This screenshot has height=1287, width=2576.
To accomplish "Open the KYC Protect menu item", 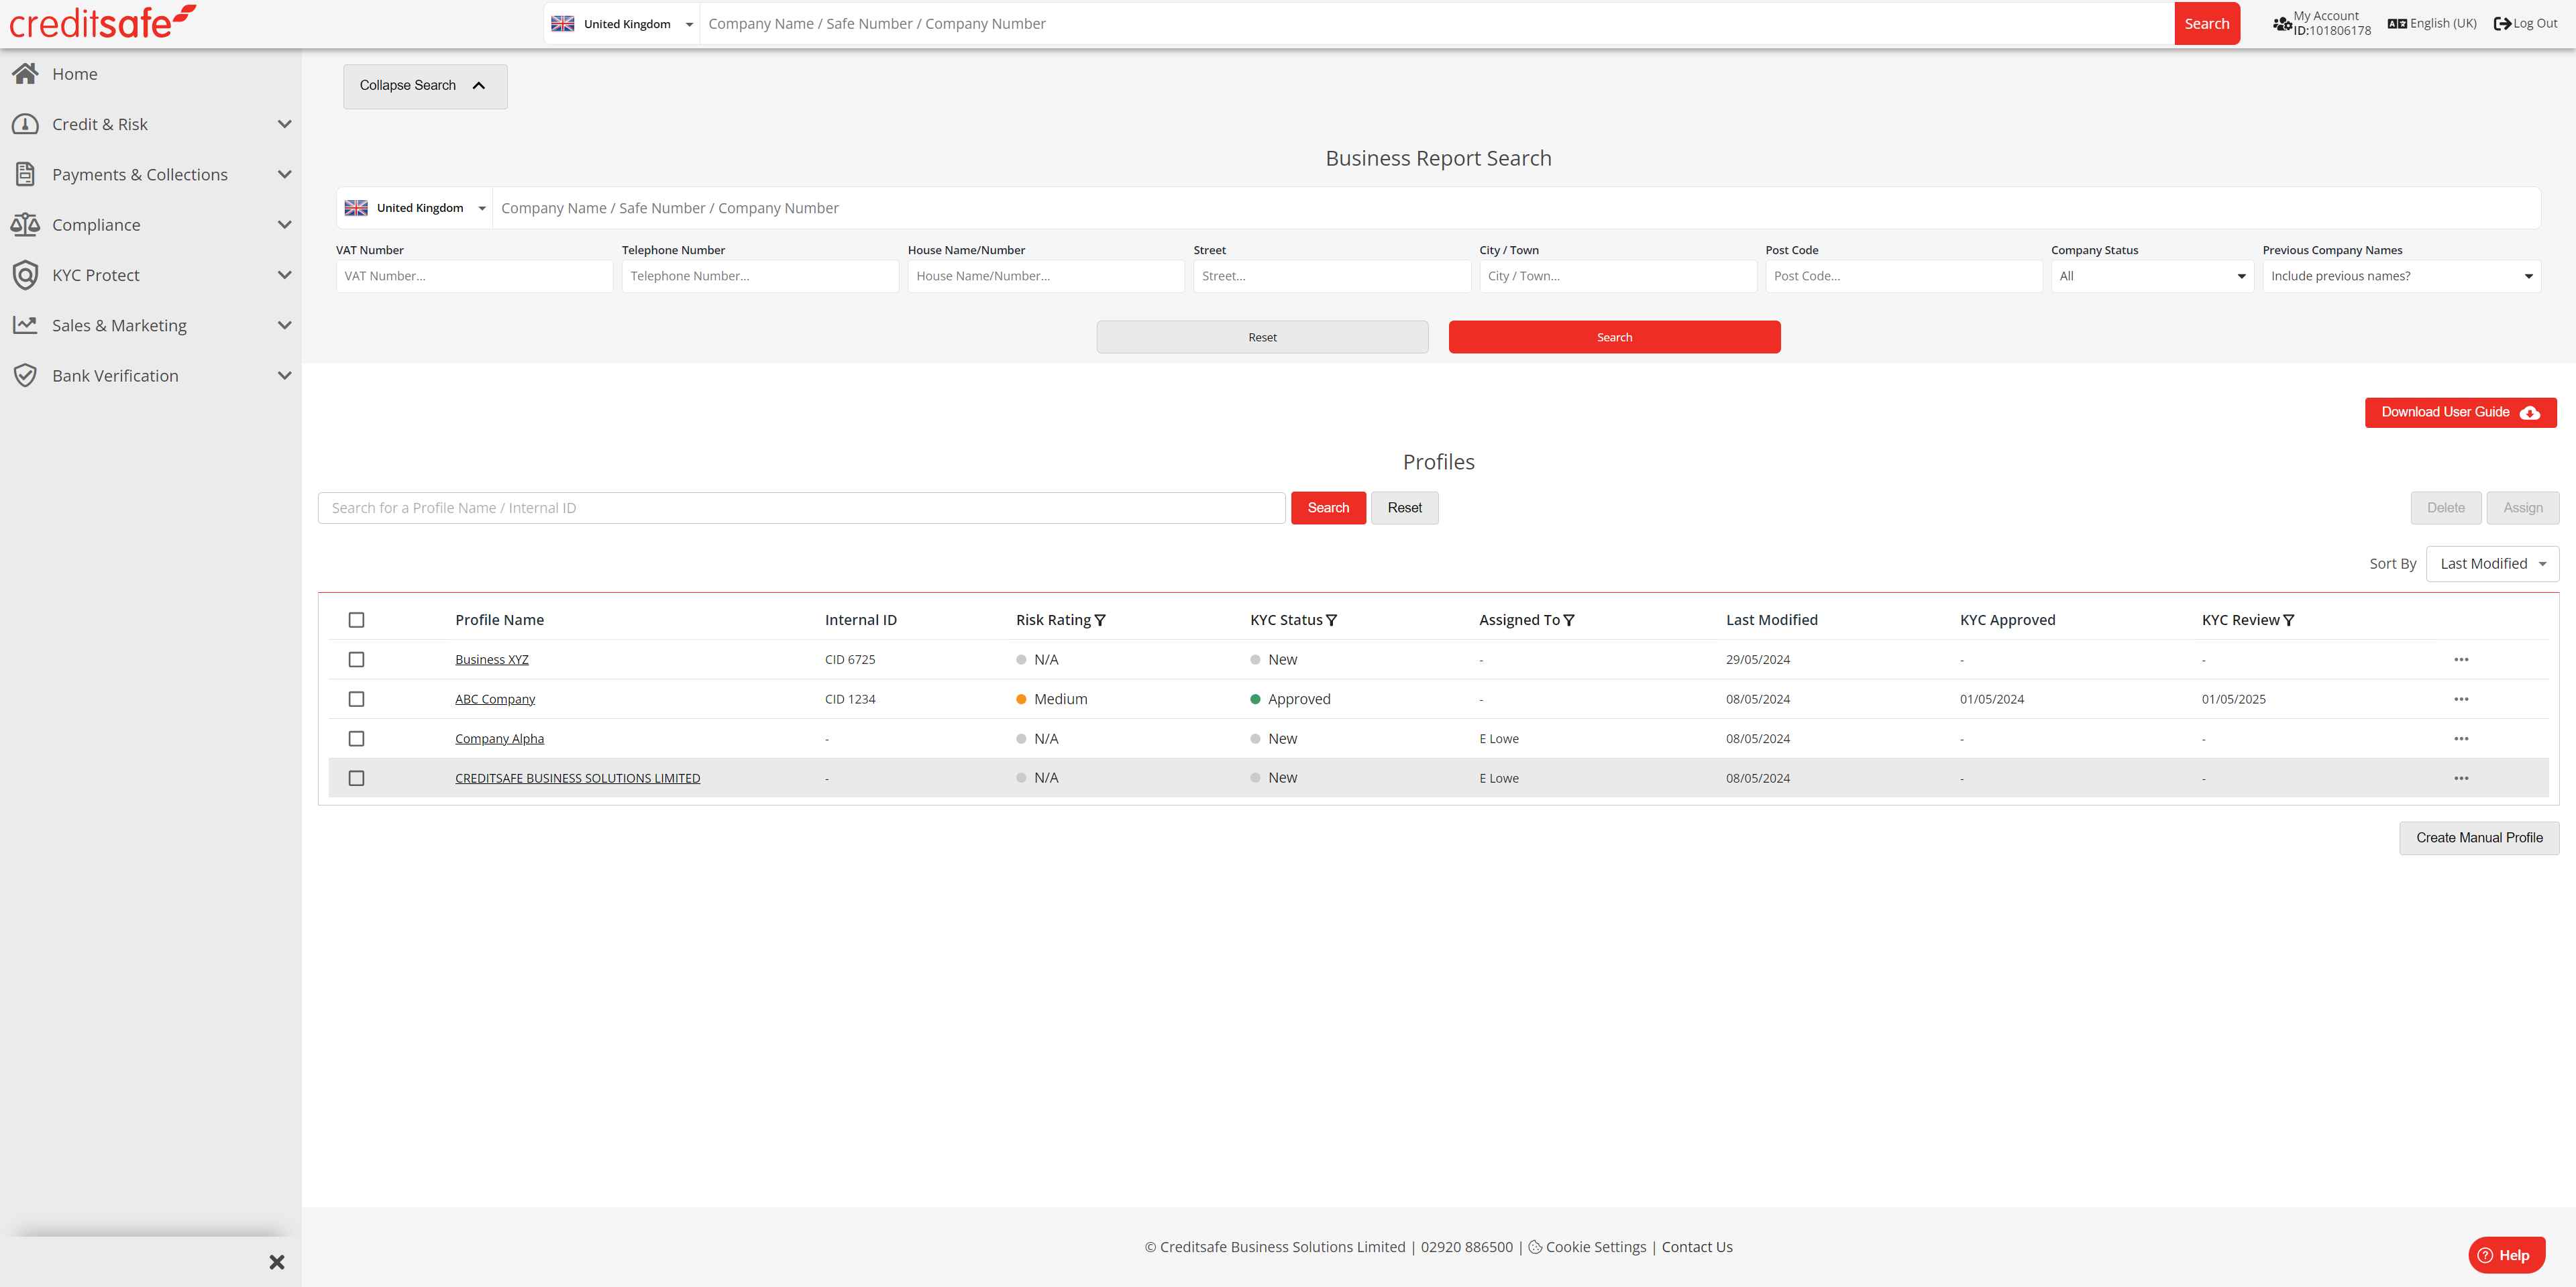I will tap(96, 275).
